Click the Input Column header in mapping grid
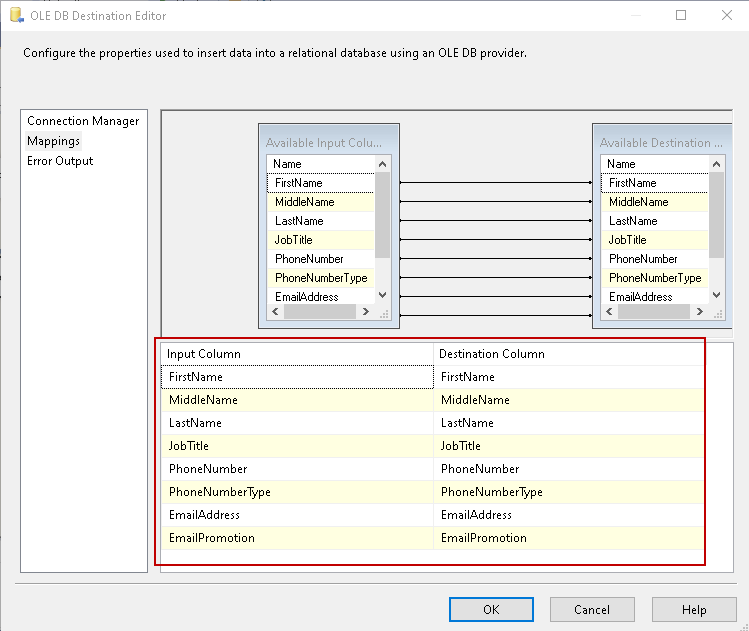The height and width of the screenshot is (631, 749). pos(296,354)
